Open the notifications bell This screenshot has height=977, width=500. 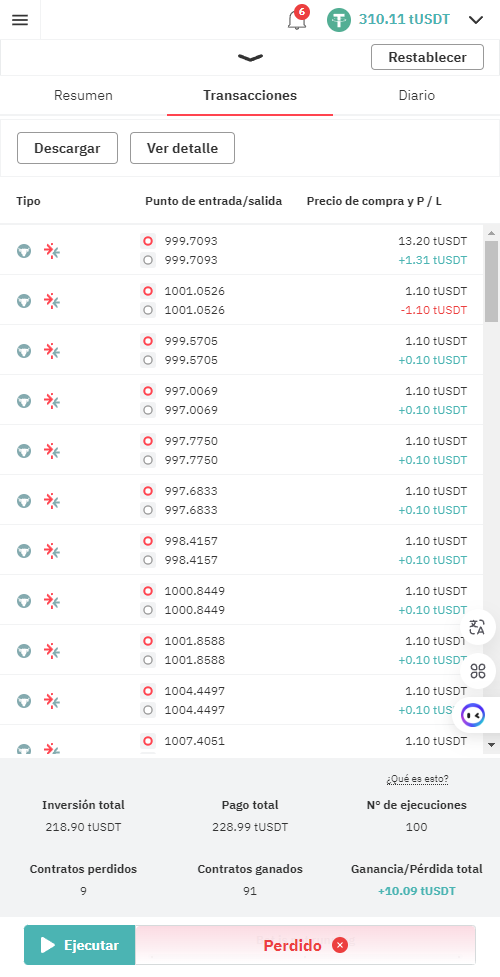[x=297, y=20]
